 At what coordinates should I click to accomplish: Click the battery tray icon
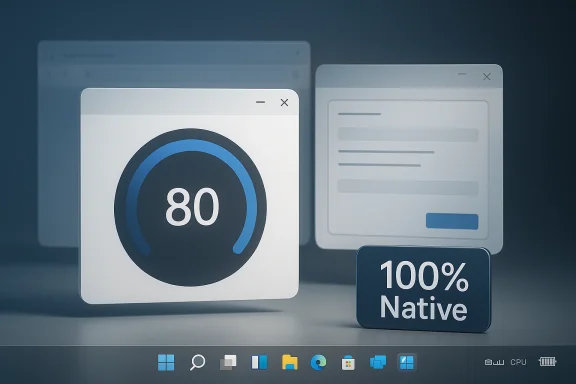[547, 362]
